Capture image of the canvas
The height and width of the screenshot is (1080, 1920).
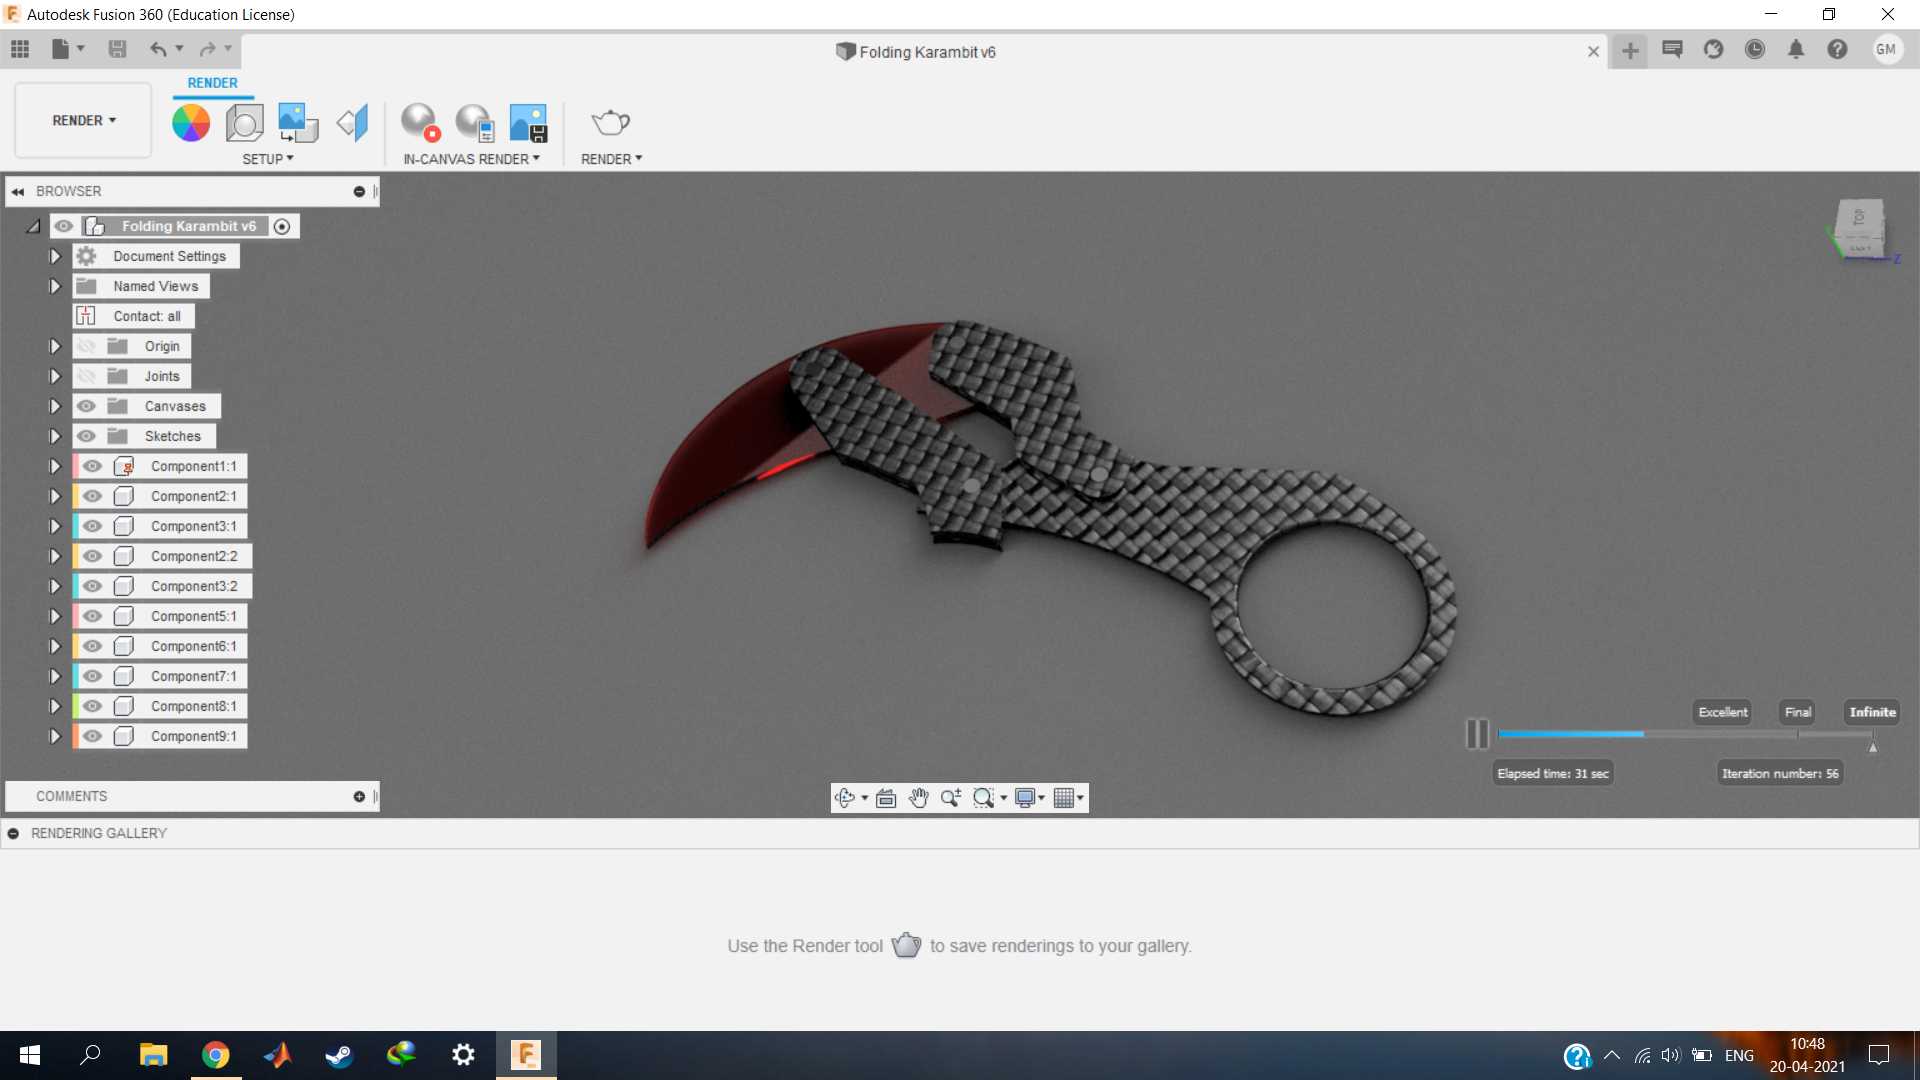click(x=528, y=123)
